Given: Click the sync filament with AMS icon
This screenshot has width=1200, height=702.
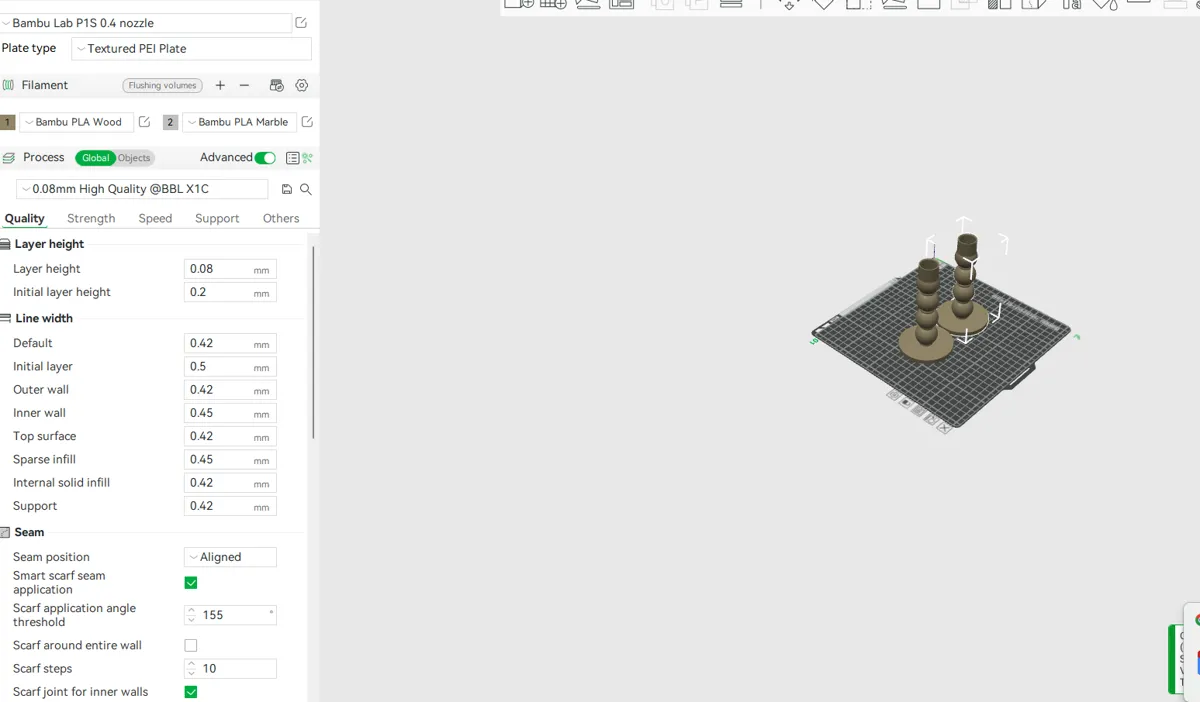Looking at the screenshot, I should (277, 86).
